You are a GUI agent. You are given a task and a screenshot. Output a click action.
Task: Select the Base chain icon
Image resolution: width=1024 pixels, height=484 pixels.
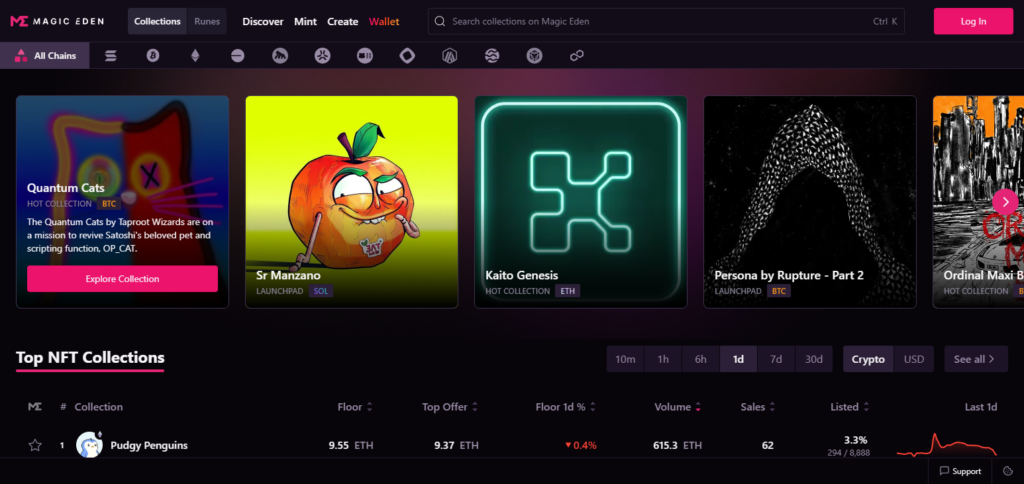[238, 56]
